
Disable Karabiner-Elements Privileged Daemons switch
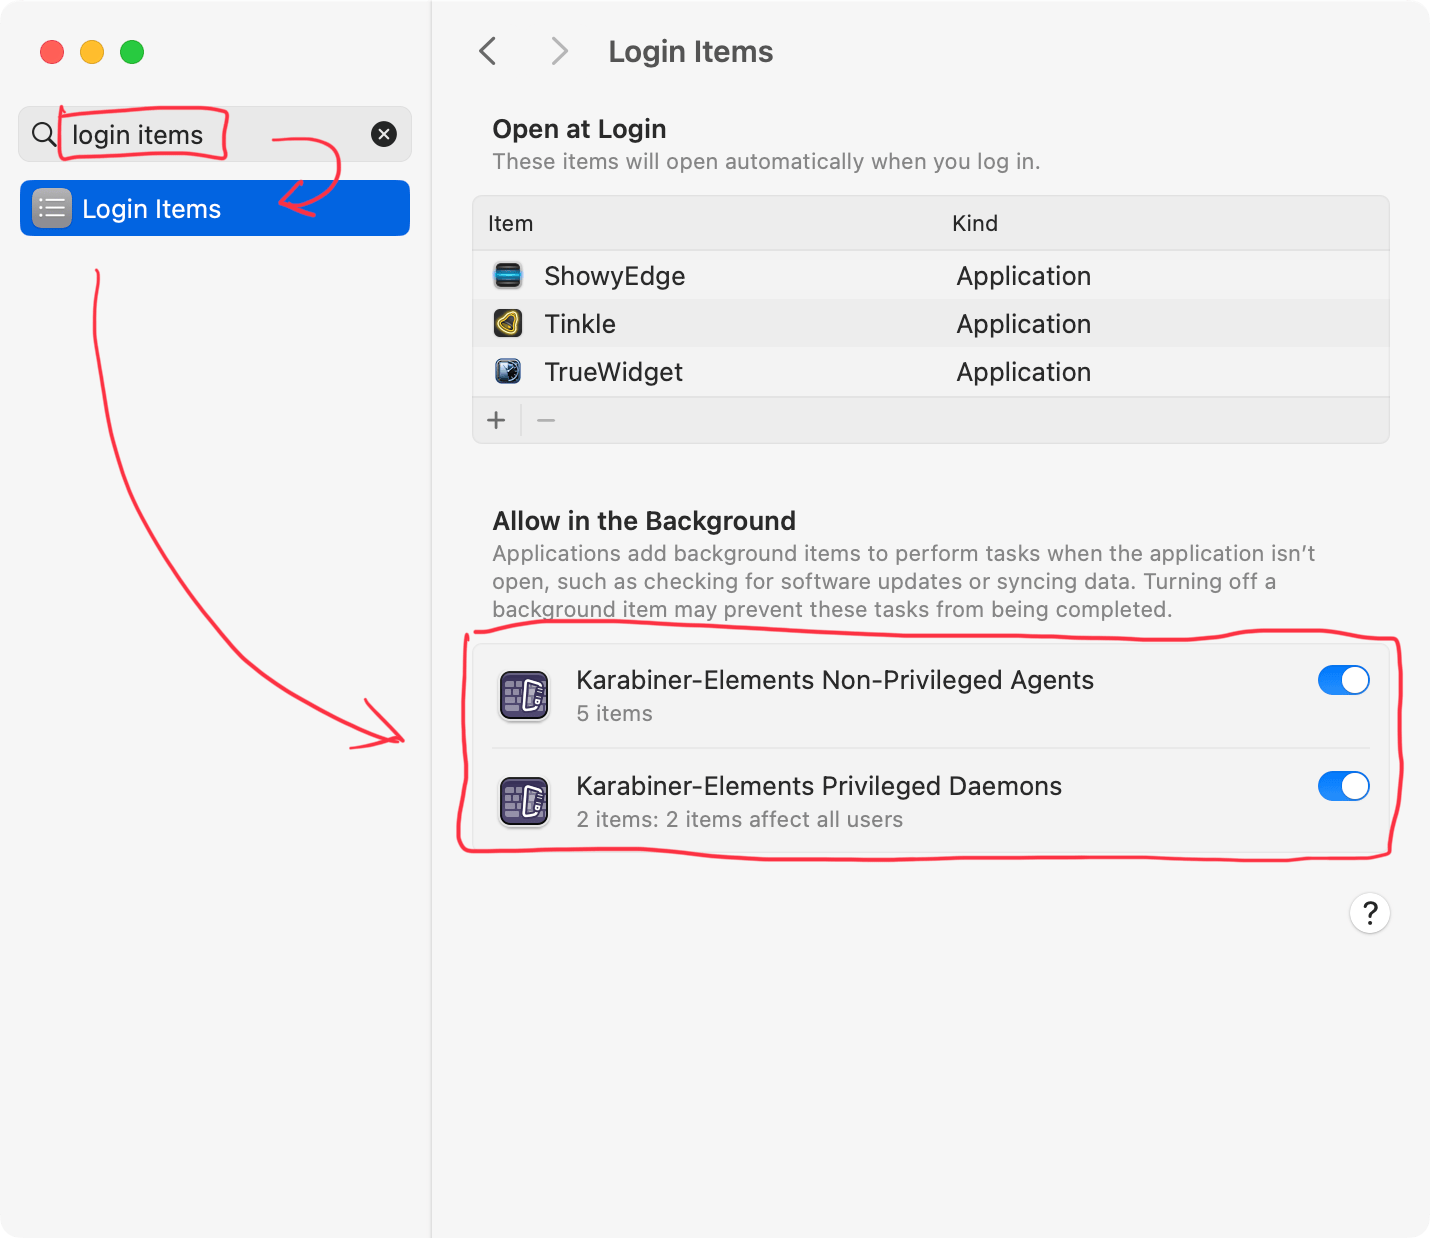[1344, 786]
